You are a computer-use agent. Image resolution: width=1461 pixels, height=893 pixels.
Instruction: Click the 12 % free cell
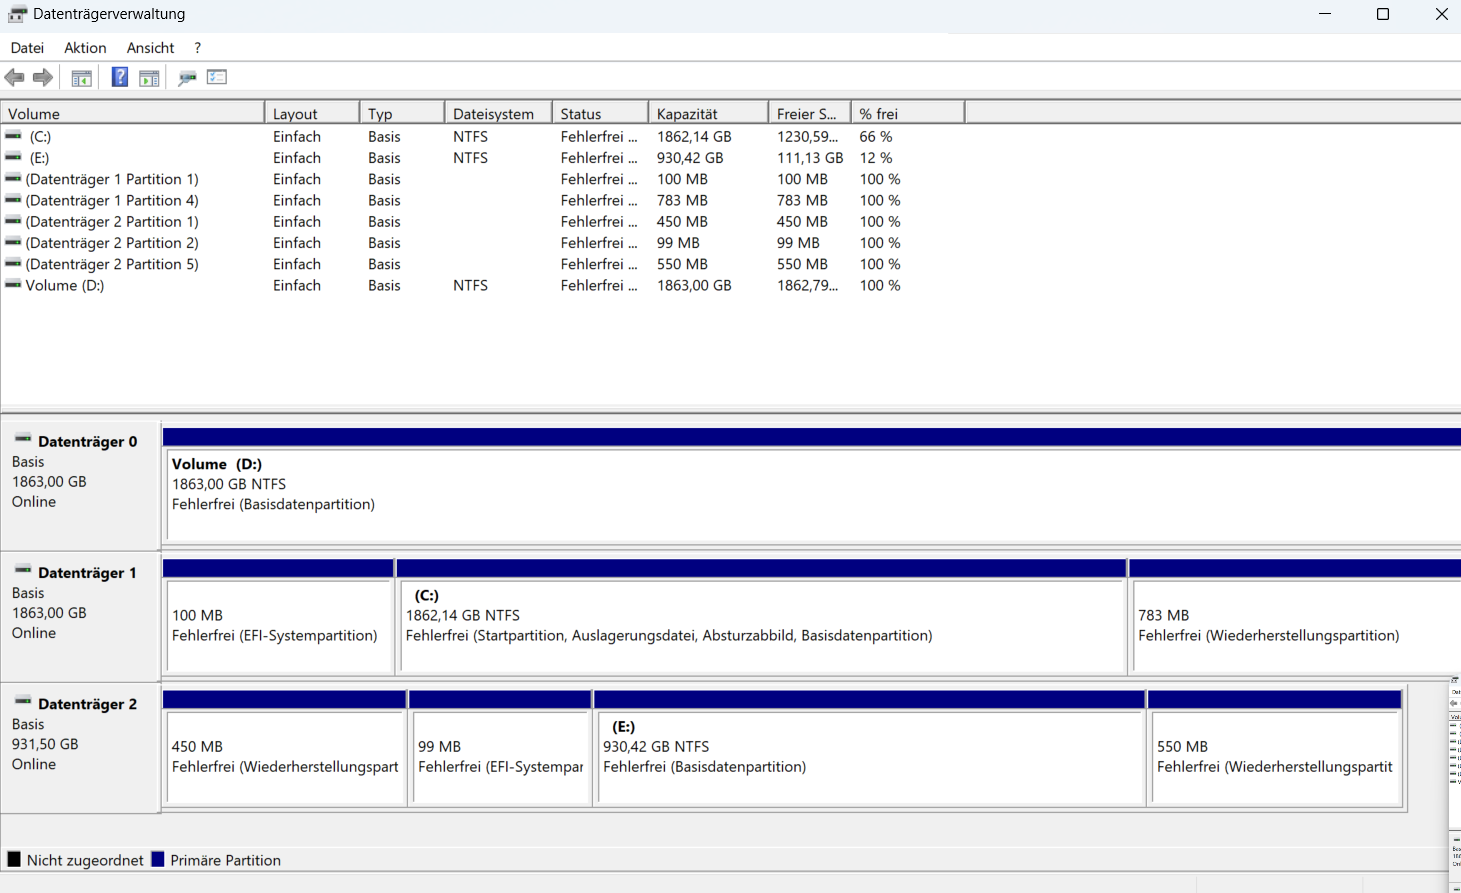pos(876,157)
